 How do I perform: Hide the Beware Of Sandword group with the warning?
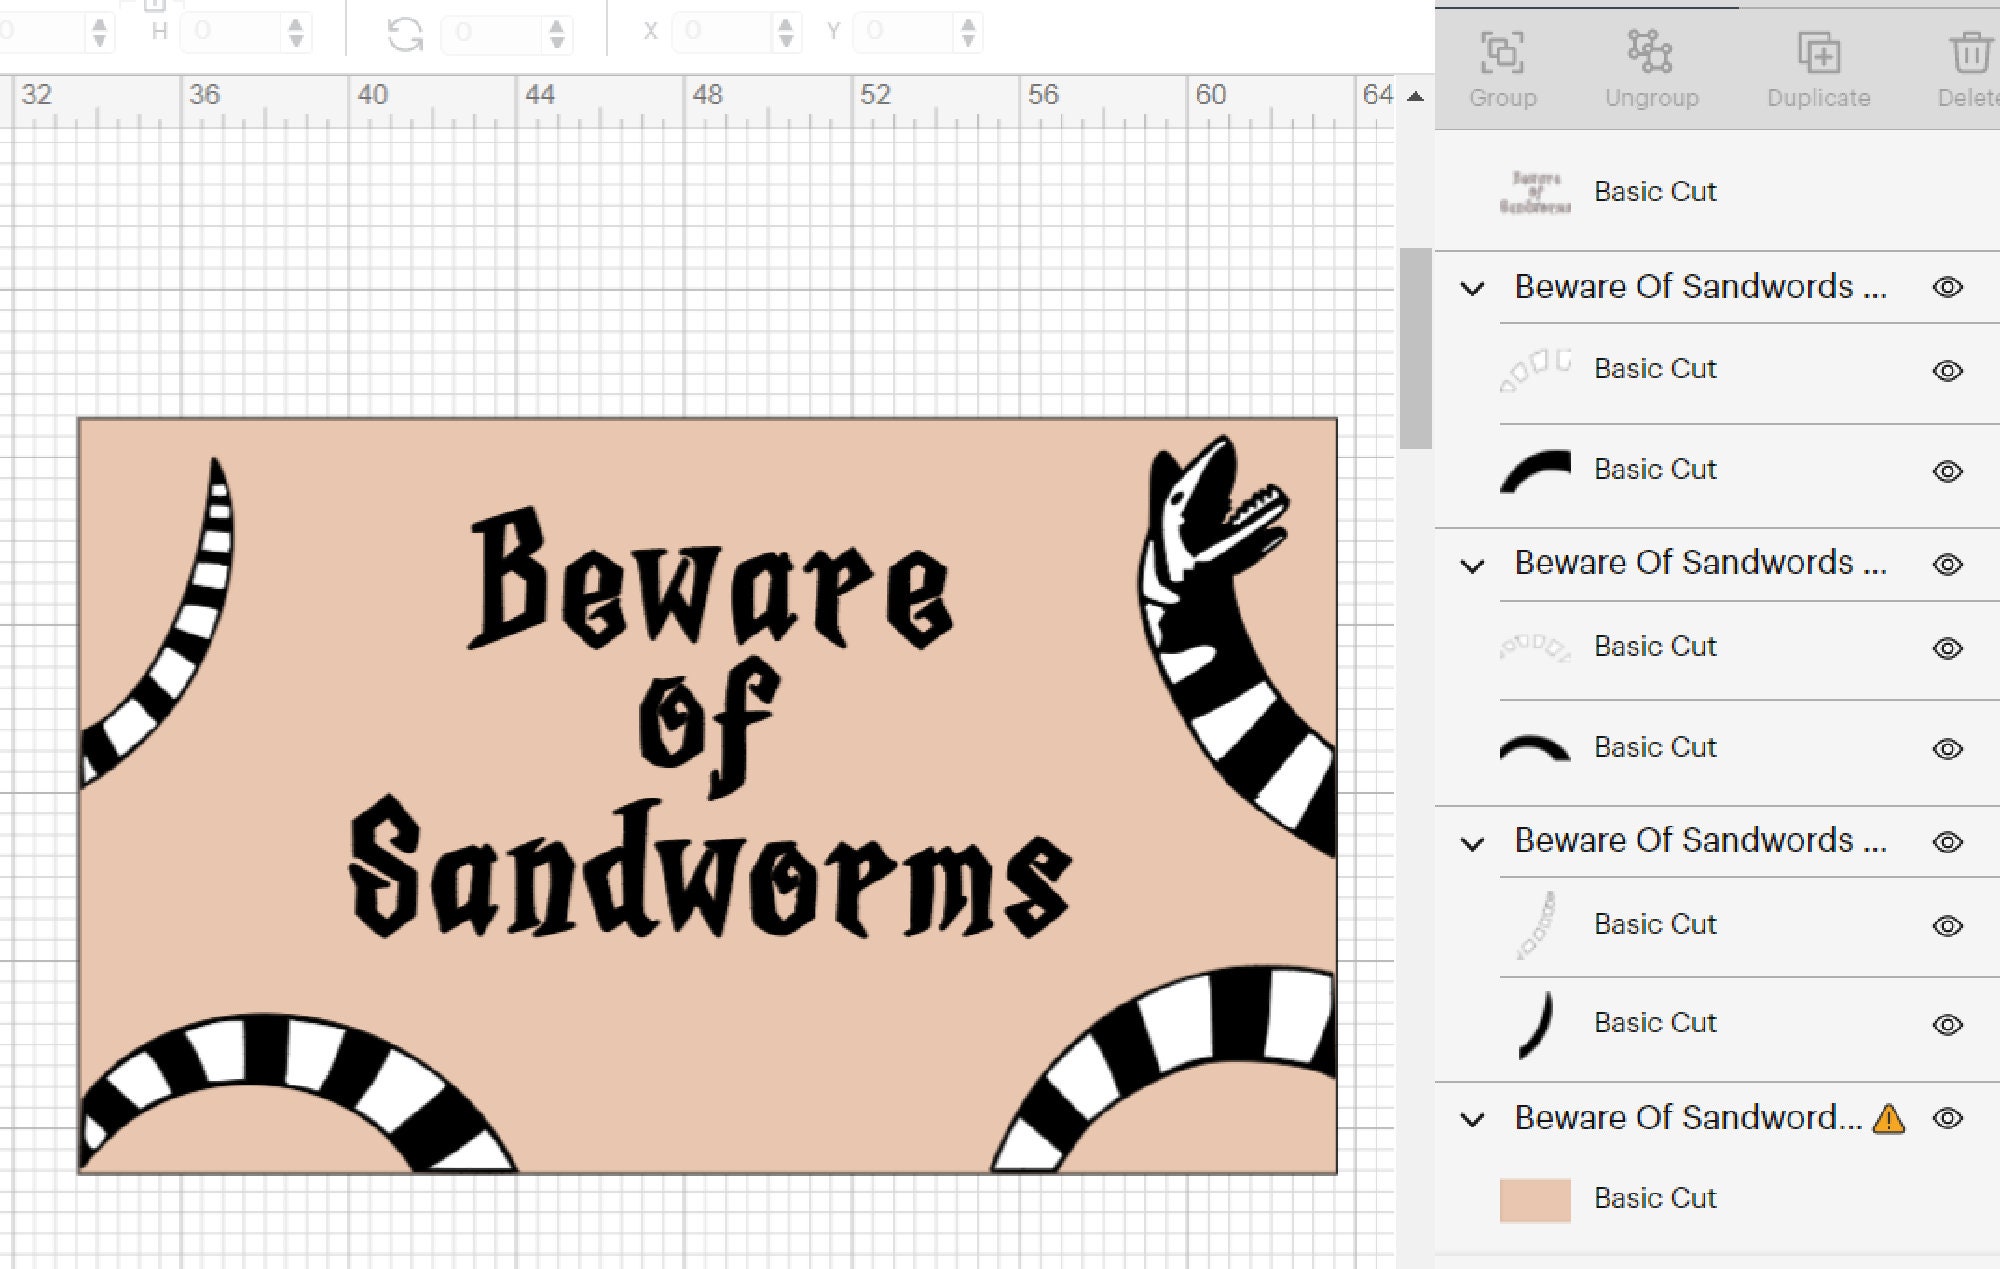1948,1118
